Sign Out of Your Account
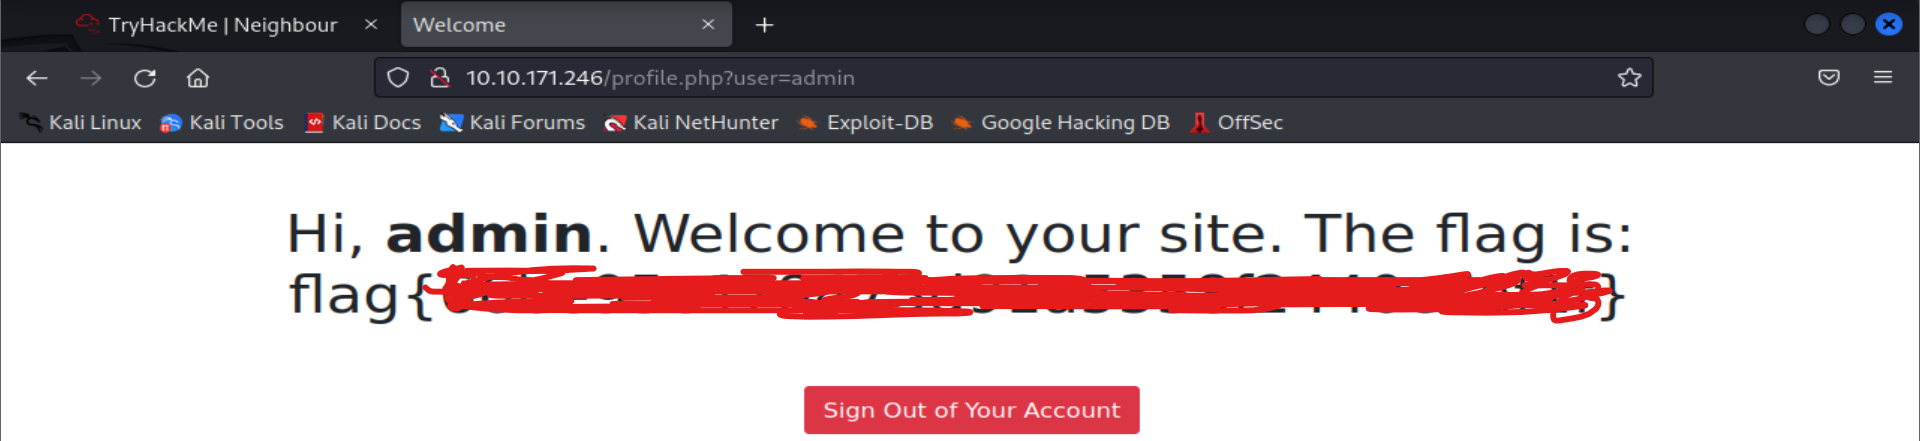The image size is (1920, 441). point(972,410)
